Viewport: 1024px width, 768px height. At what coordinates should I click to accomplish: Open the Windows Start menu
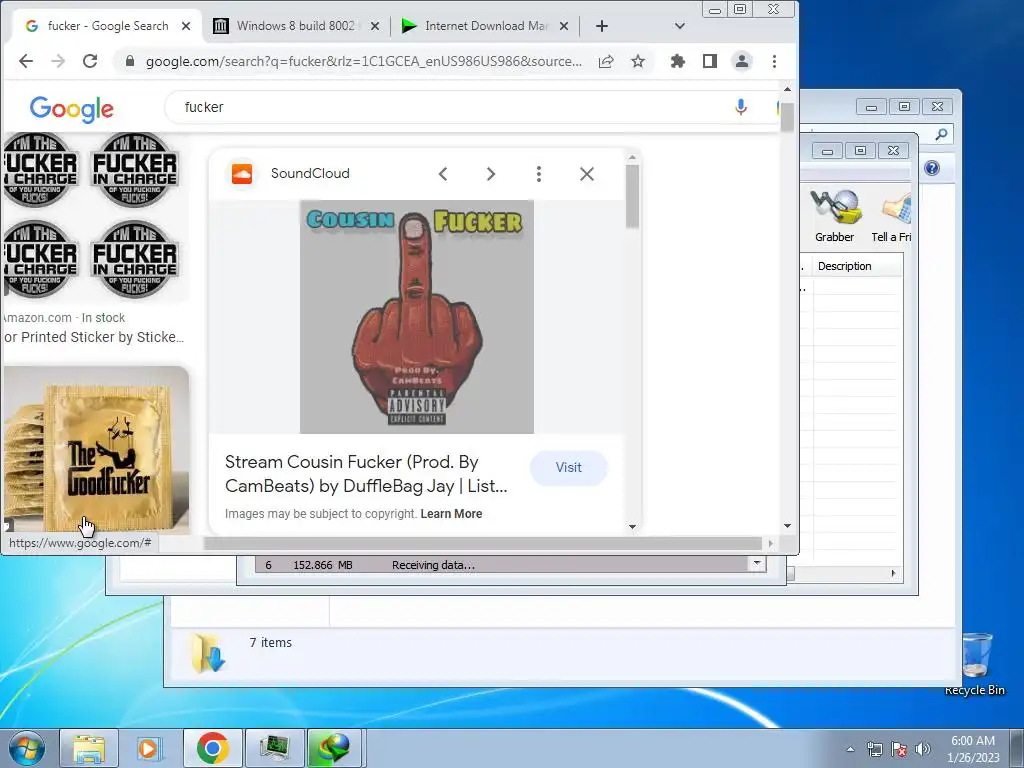[26, 748]
